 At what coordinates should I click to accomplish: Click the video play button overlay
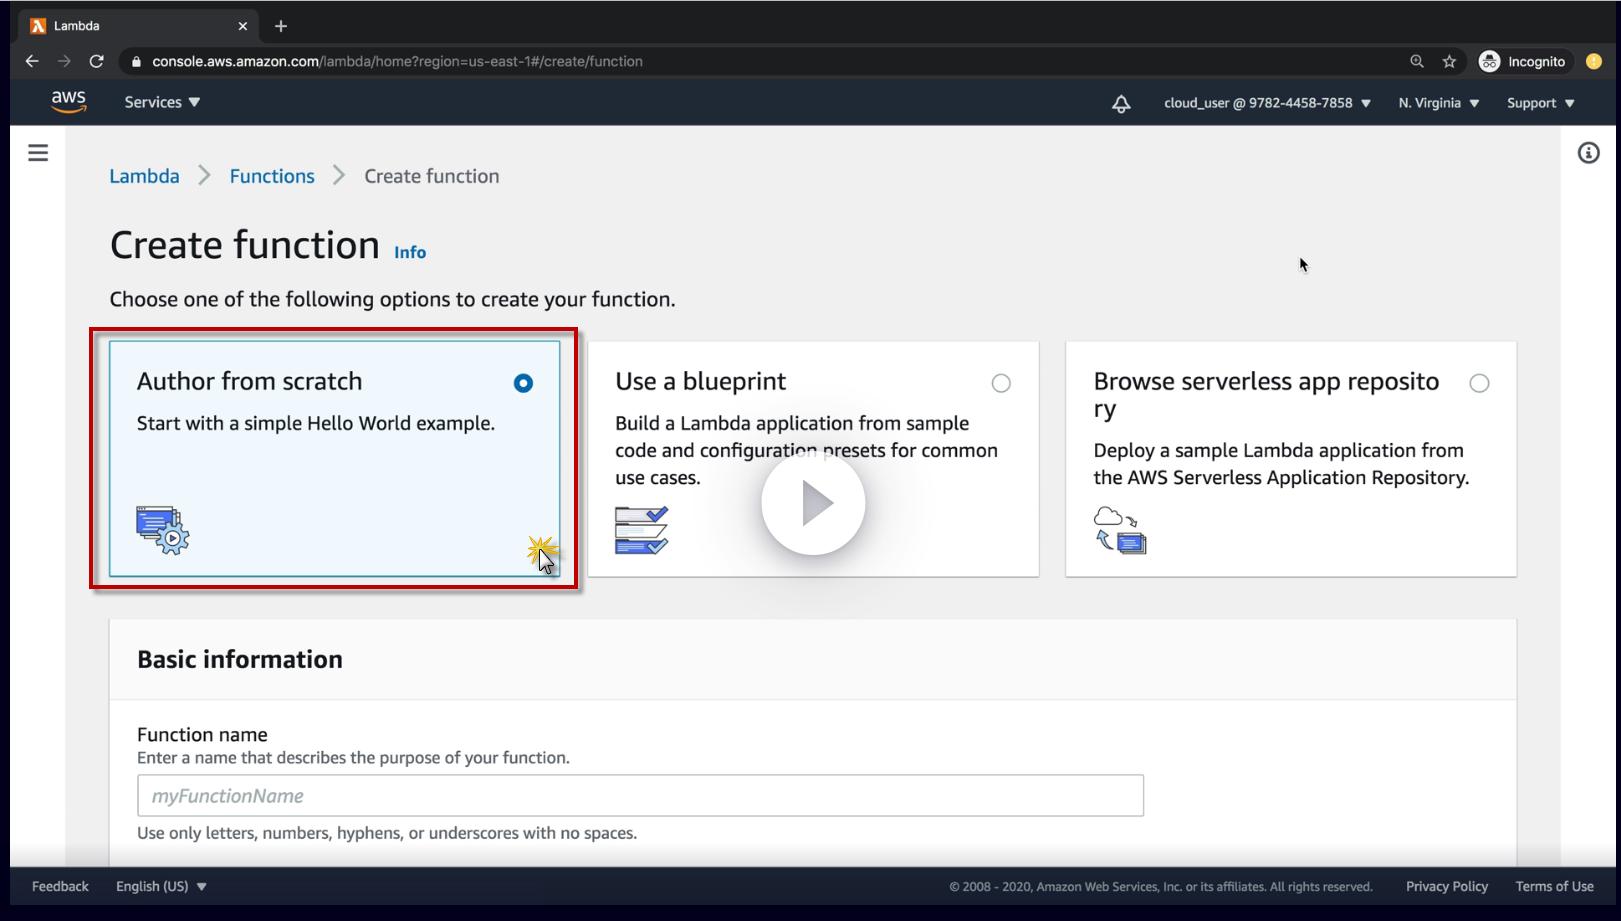(813, 503)
